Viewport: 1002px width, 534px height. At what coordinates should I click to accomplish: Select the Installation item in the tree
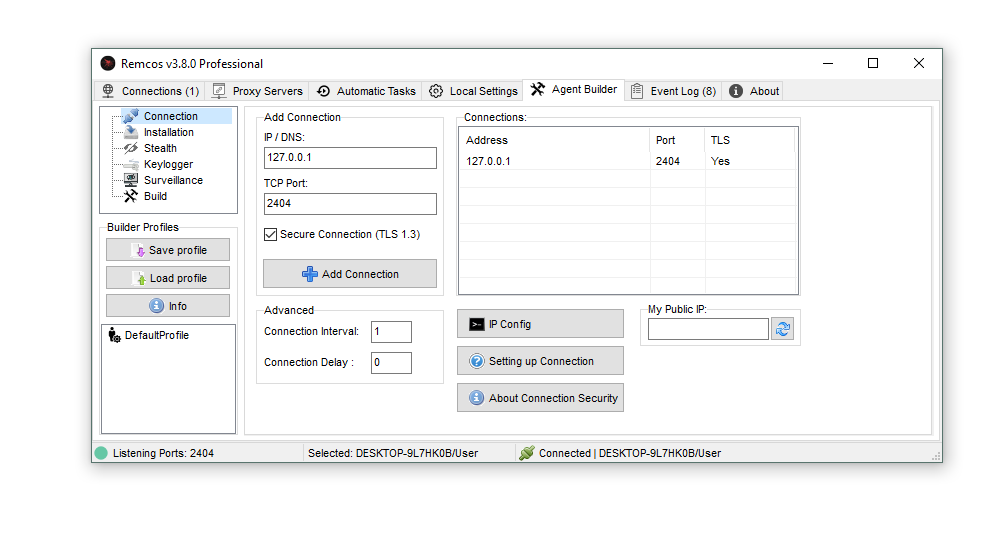(x=168, y=132)
